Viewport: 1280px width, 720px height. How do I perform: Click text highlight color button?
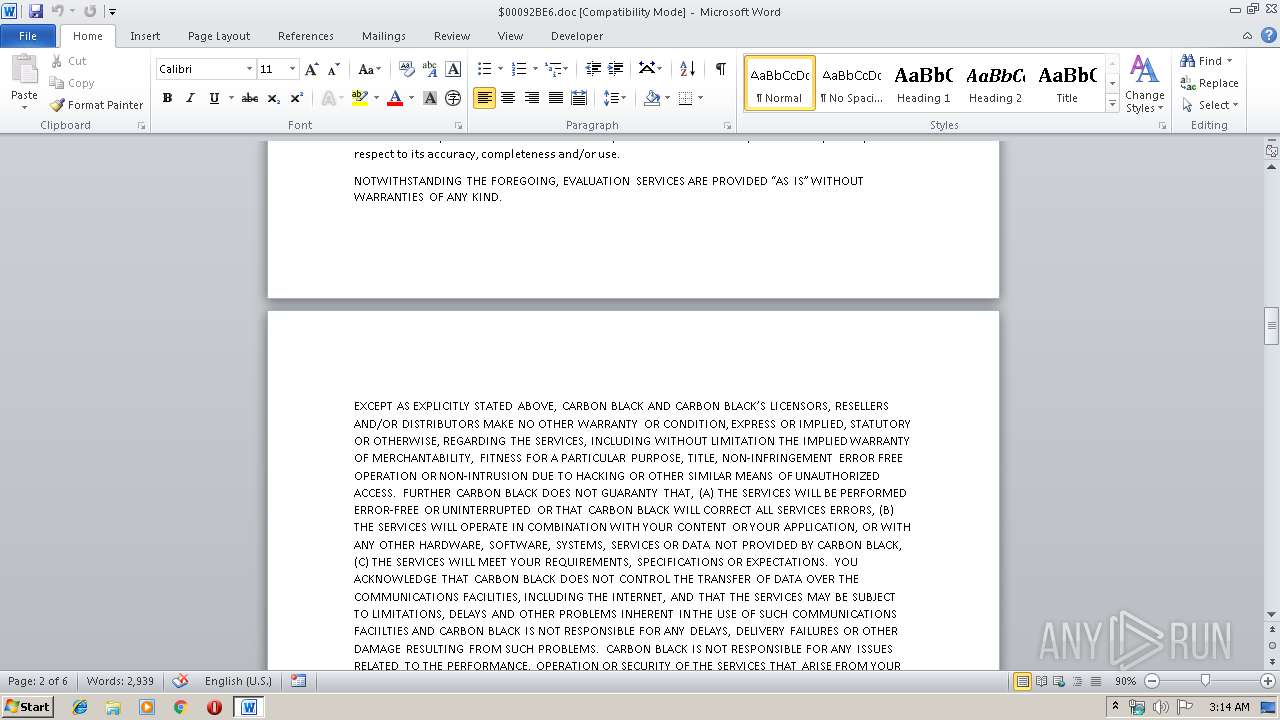point(359,98)
